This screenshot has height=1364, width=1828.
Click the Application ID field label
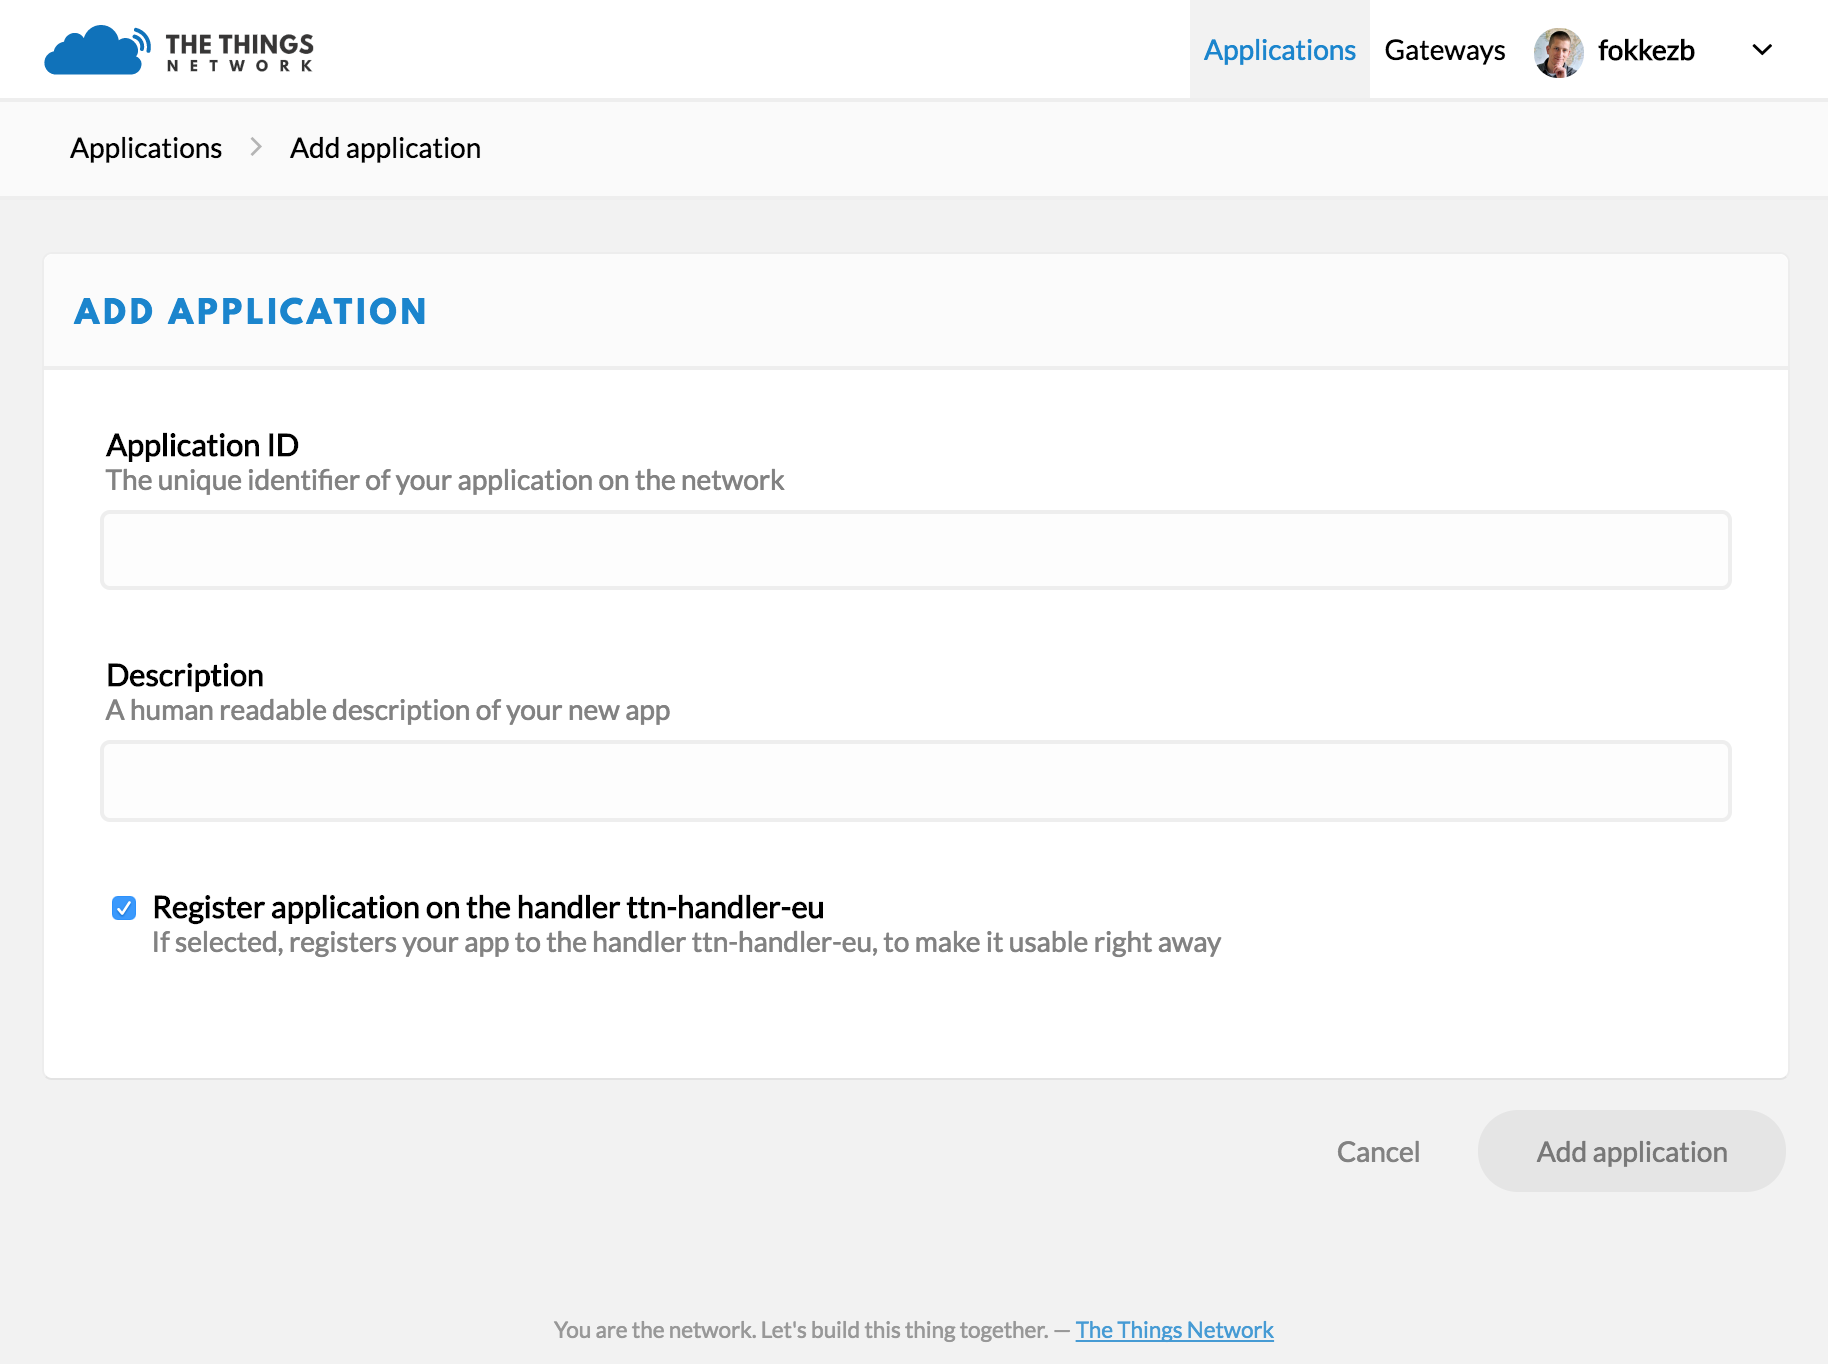tap(203, 445)
